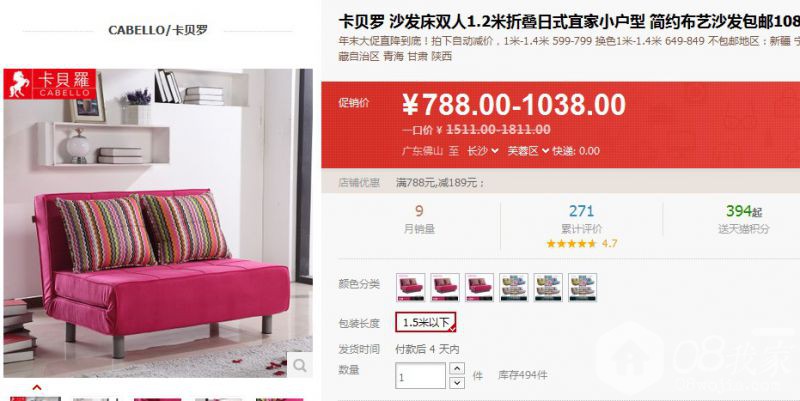
Task: Click the magnifier zoom icon on product image
Action: (x=299, y=365)
